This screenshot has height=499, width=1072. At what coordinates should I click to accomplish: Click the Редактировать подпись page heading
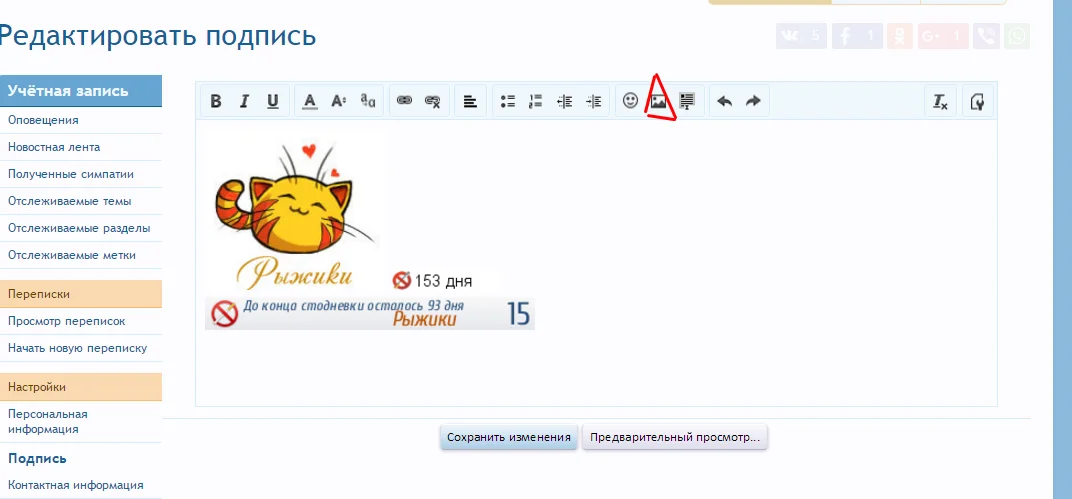(x=157, y=36)
